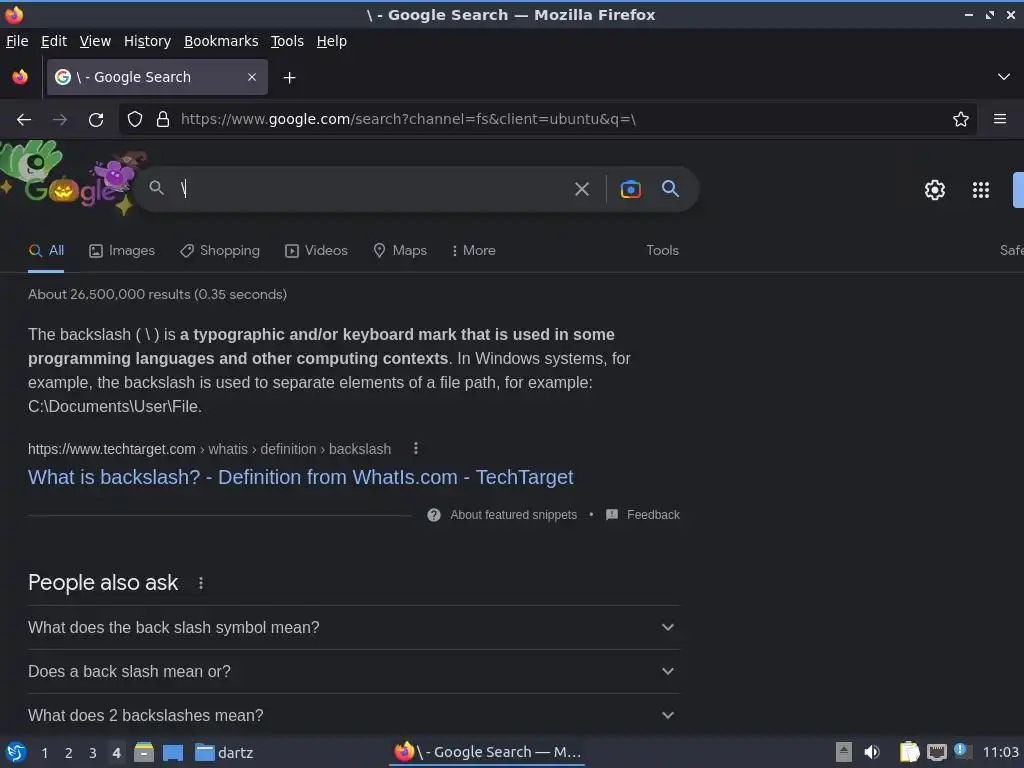Click the 11:03 clock
This screenshot has width=1024, height=768.
tap(1000, 752)
